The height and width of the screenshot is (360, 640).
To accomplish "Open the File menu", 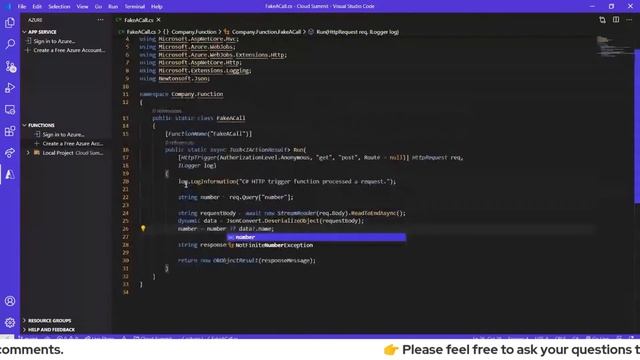I will pos(22,6).
